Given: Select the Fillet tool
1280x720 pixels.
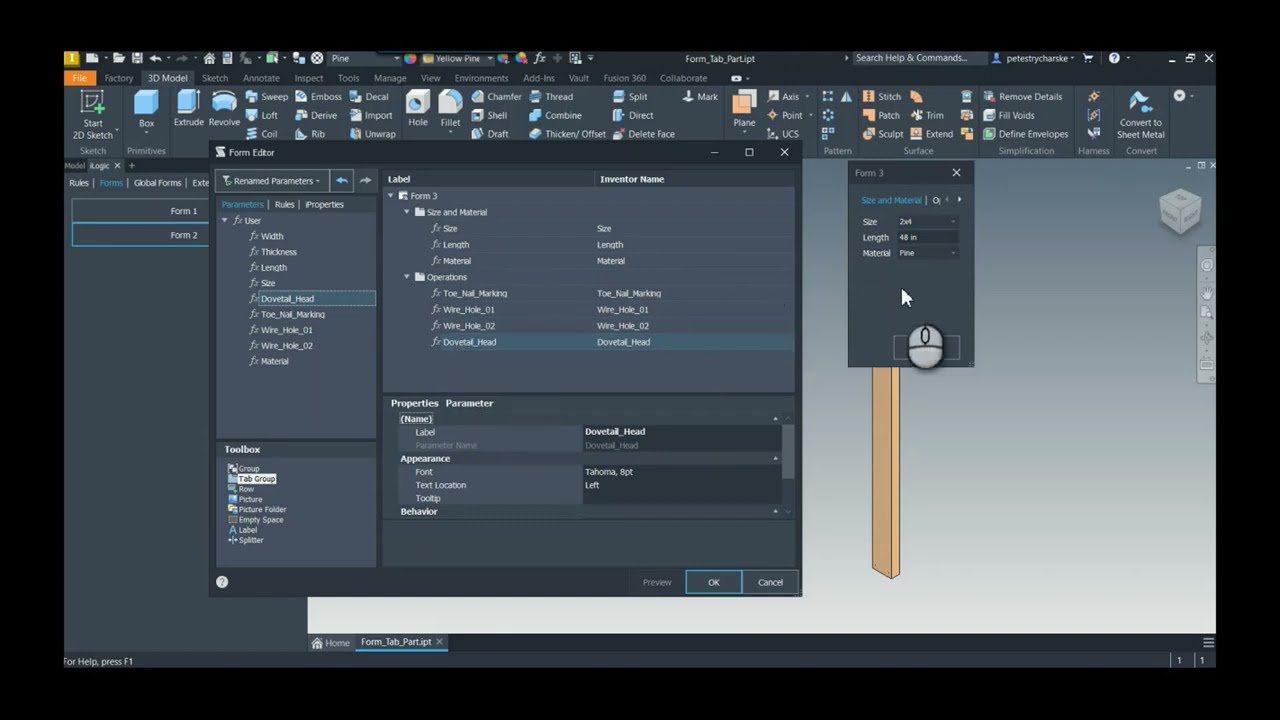Looking at the screenshot, I should pyautogui.click(x=450, y=110).
